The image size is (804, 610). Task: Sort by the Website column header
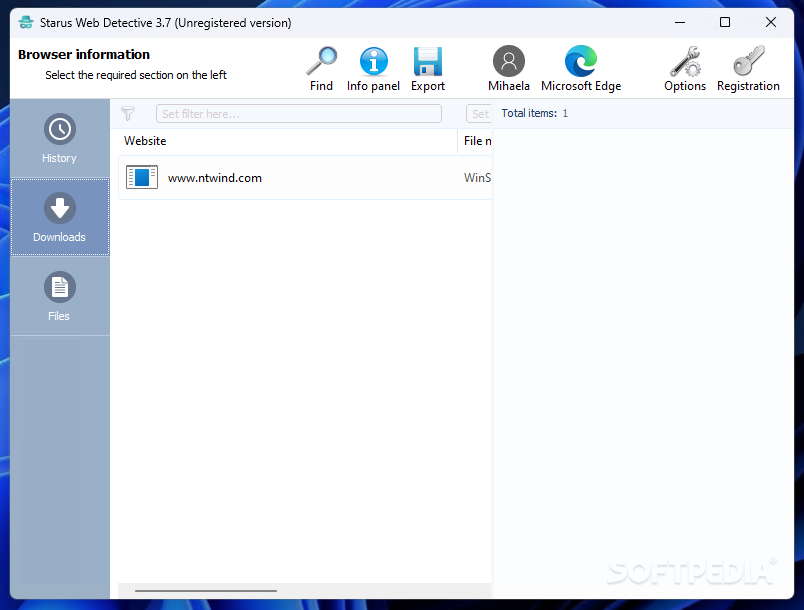click(288, 141)
